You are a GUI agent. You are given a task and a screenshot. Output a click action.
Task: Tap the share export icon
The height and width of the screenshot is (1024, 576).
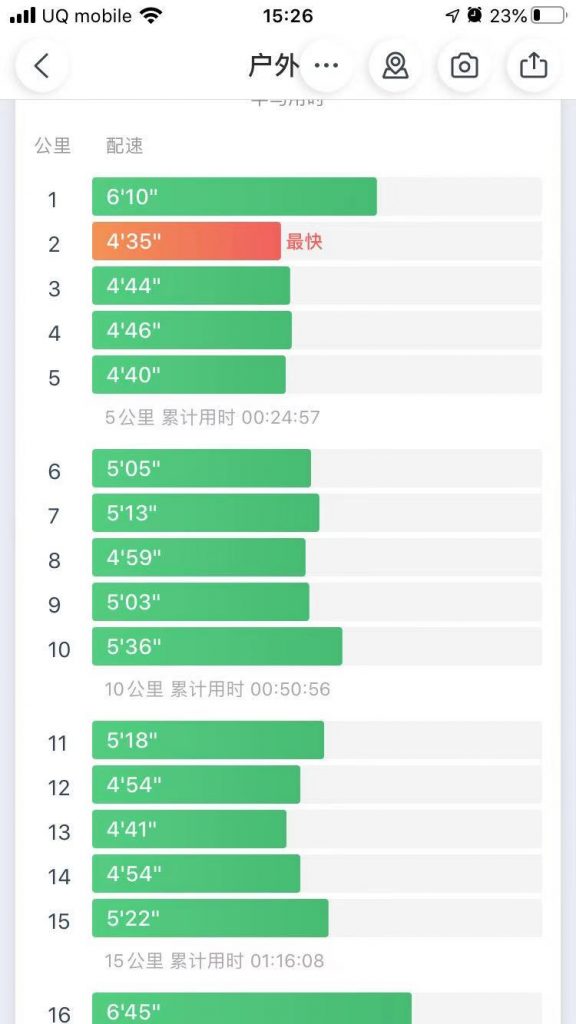click(533, 66)
